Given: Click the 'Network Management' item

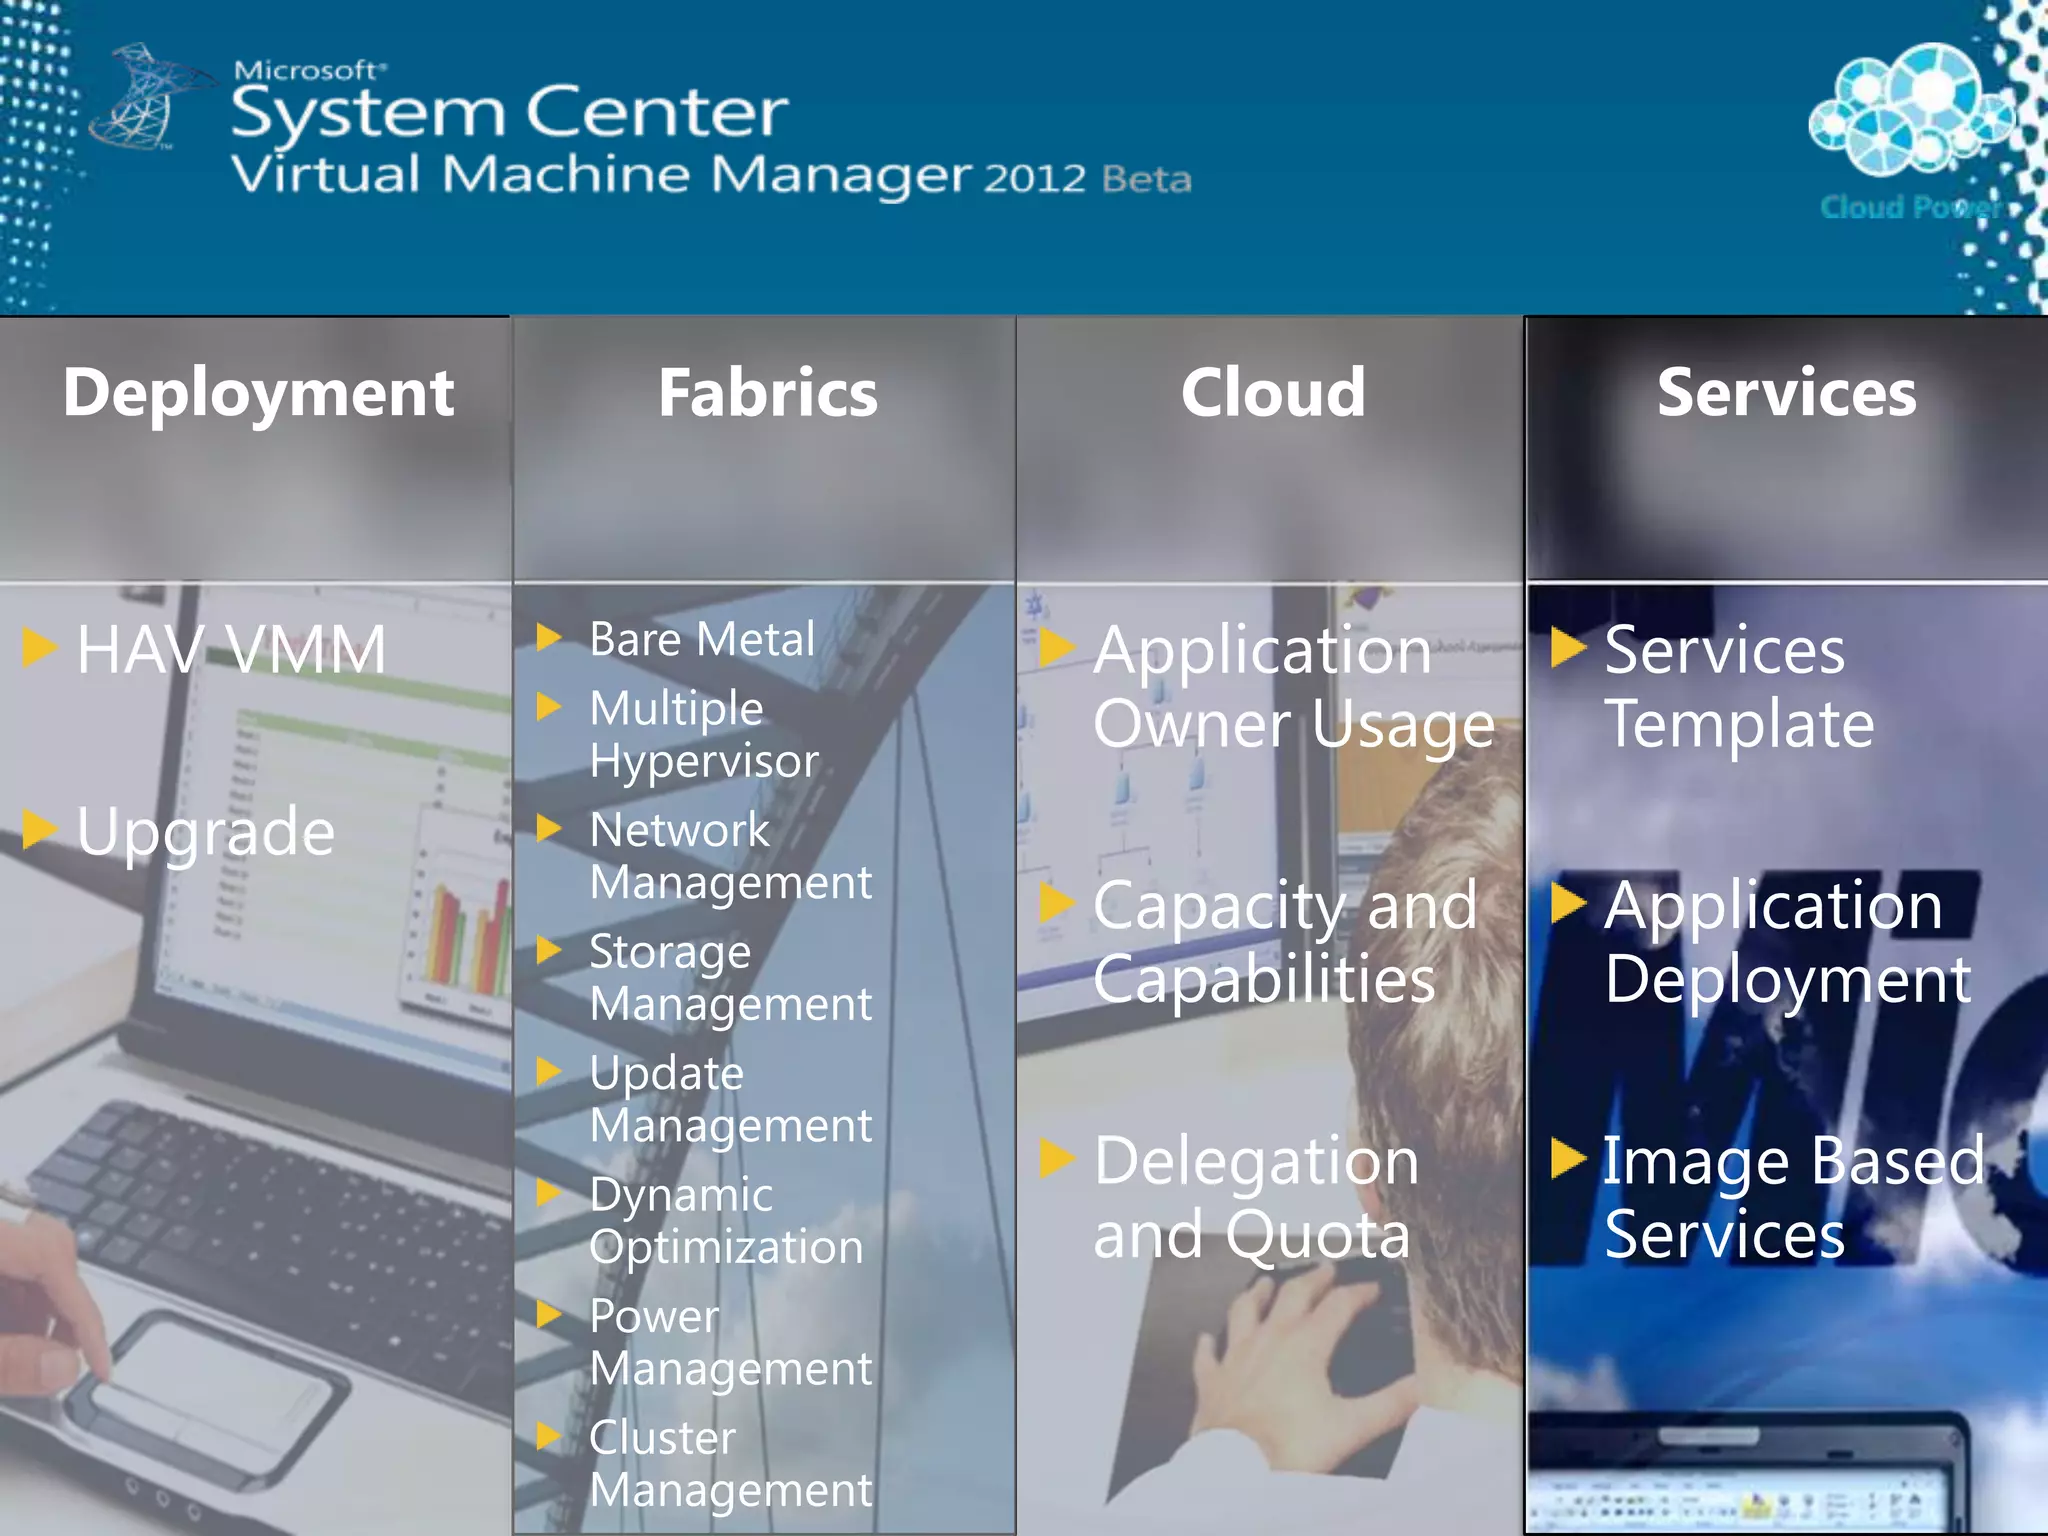Looking at the screenshot, I should click(730, 857).
